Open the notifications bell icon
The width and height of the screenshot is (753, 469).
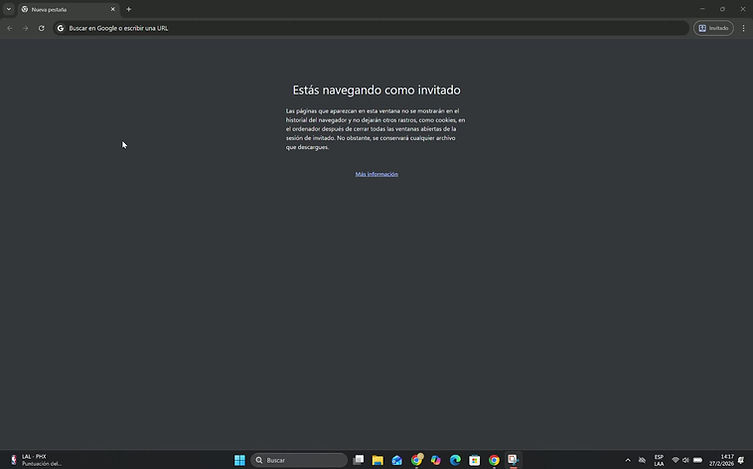(741, 460)
